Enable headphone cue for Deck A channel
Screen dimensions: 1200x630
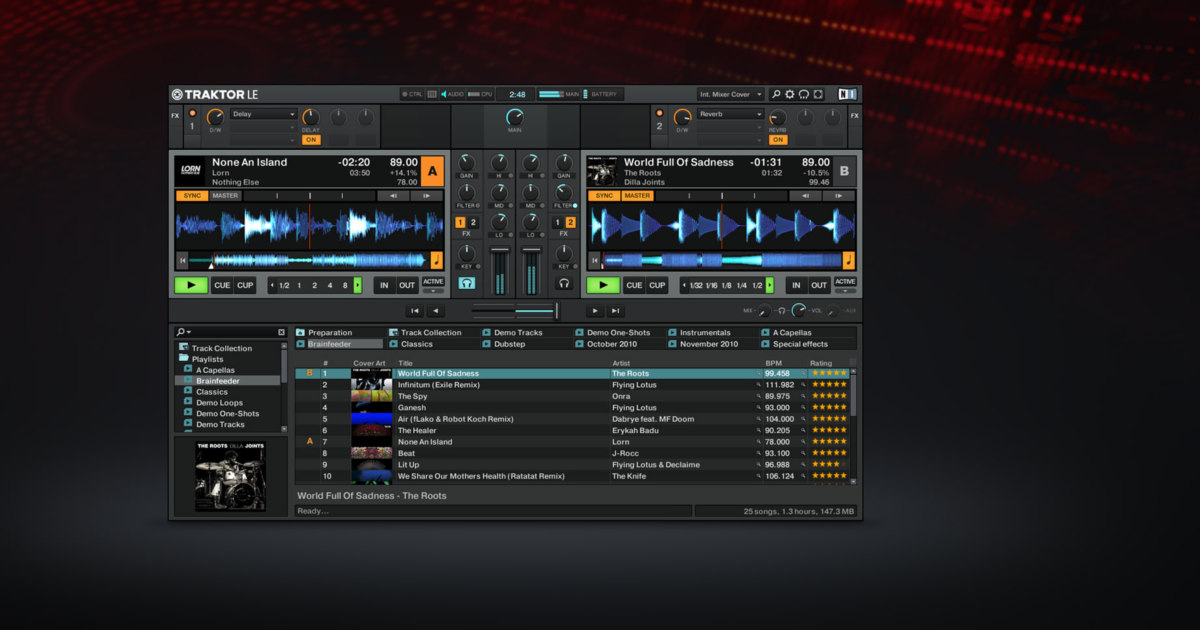coord(466,284)
